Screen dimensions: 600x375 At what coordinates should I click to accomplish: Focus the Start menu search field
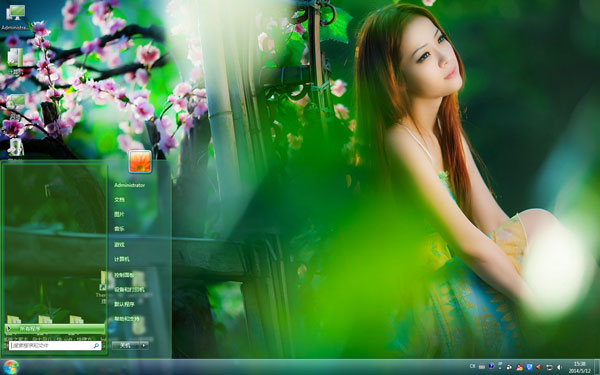click(55, 346)
